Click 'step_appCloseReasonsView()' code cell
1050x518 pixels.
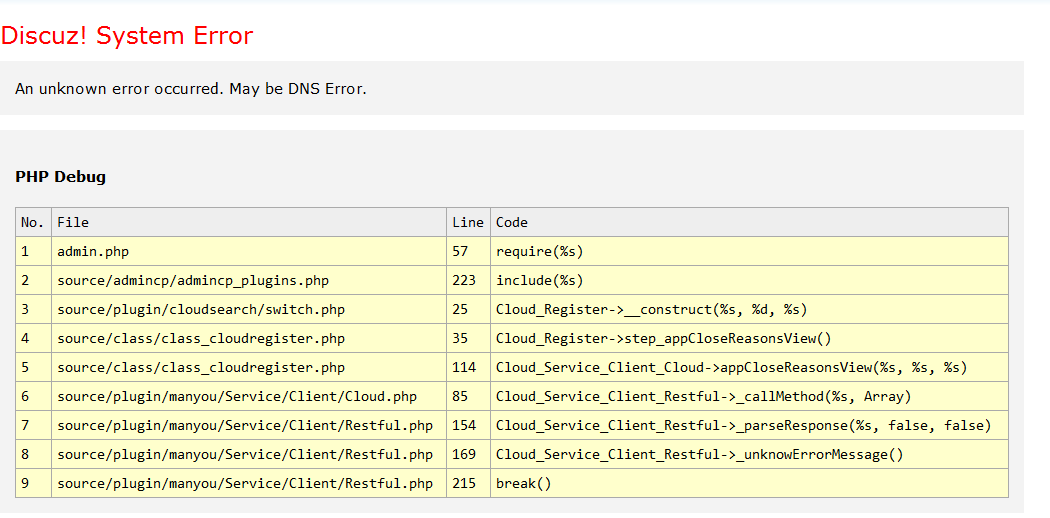point(749,339)
